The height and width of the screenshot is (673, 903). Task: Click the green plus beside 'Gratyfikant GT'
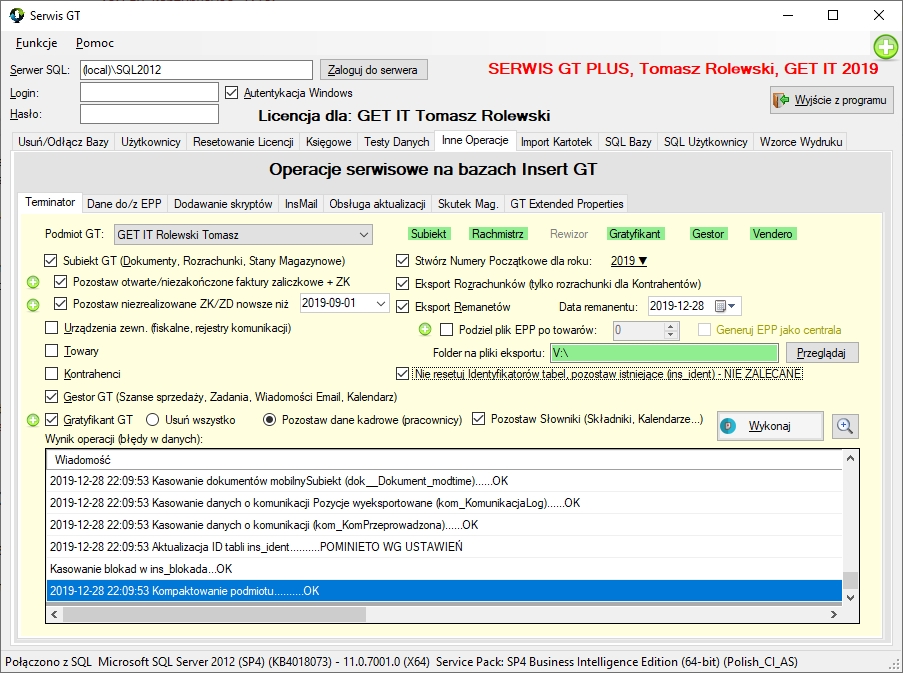33,420
